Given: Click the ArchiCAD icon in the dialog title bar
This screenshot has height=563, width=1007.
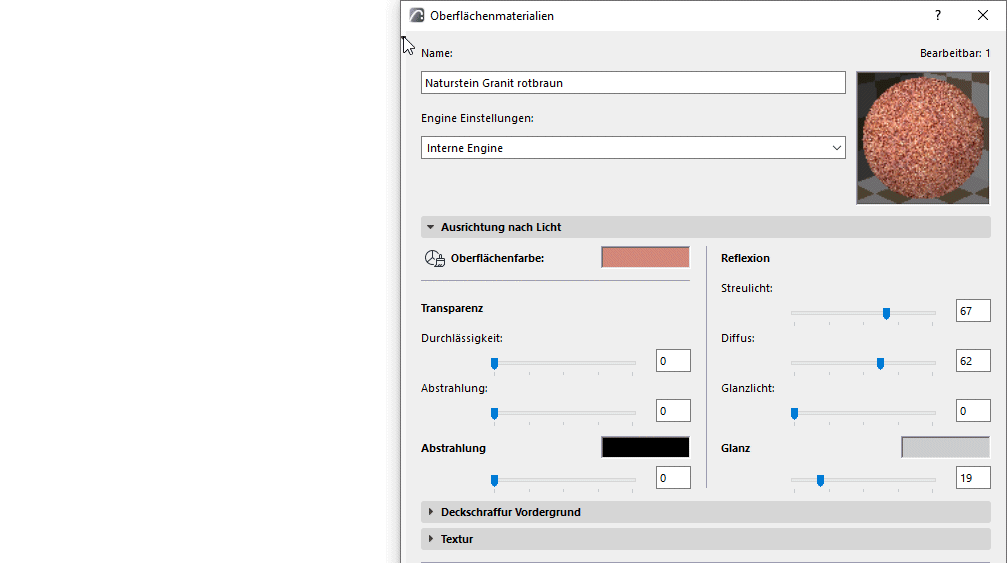Looking at the screenshot, I should click(417, 15).
